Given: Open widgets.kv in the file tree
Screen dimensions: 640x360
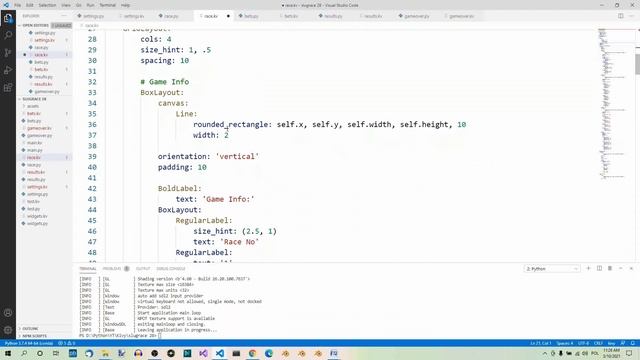Looking at the screenshot, I should pos(37,216).
